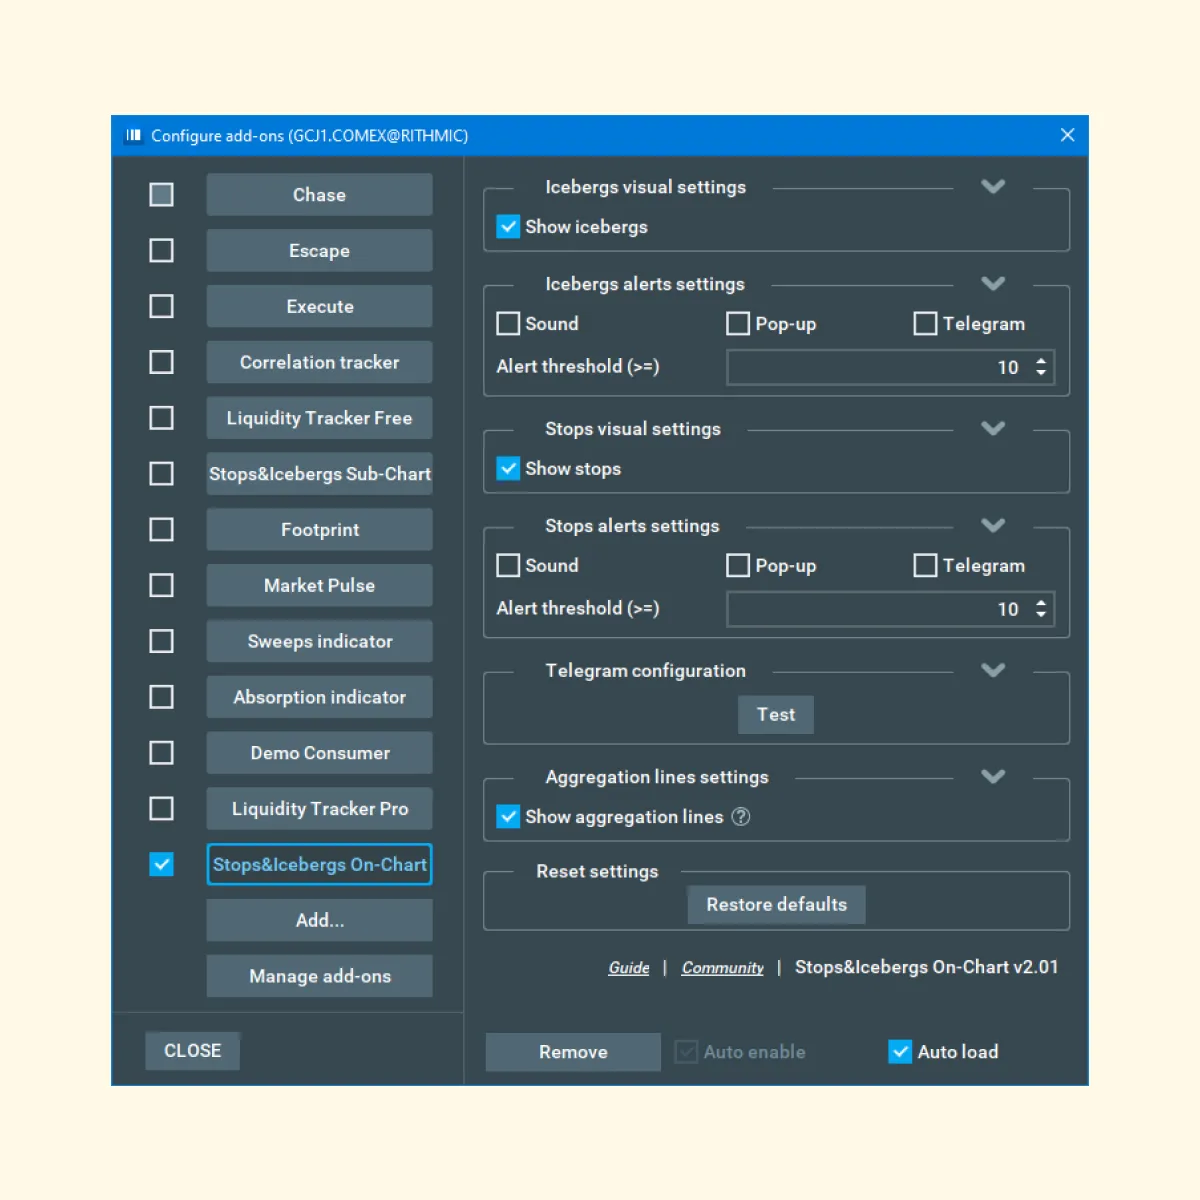Uncheck the Show icebergs checkbox
The height and width of the screenshot is (1200, 1200).
pos(508,227)
